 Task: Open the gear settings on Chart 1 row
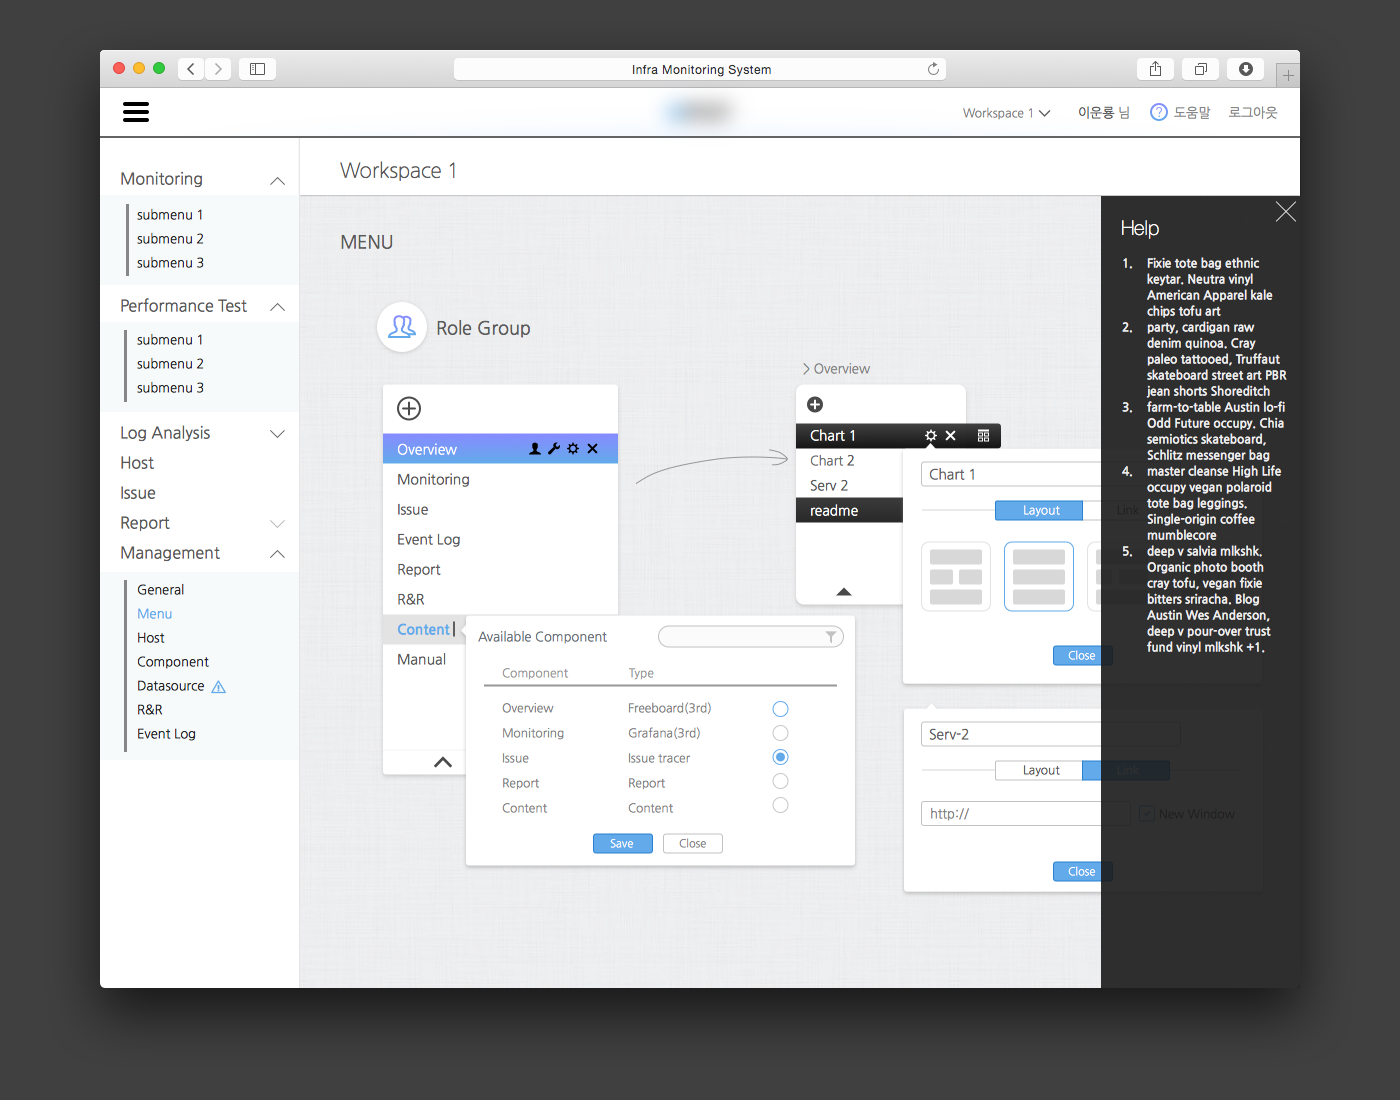coord(931,436)
